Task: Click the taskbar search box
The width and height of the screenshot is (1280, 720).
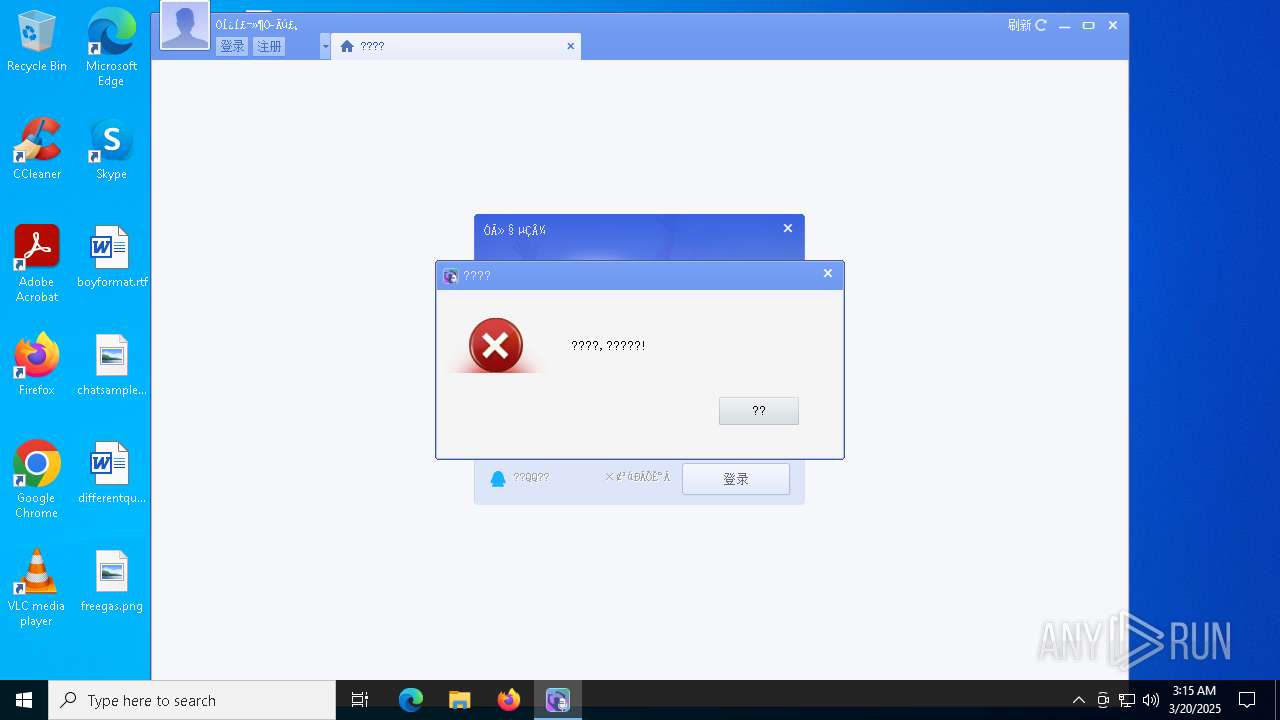Action: point(192,700)
